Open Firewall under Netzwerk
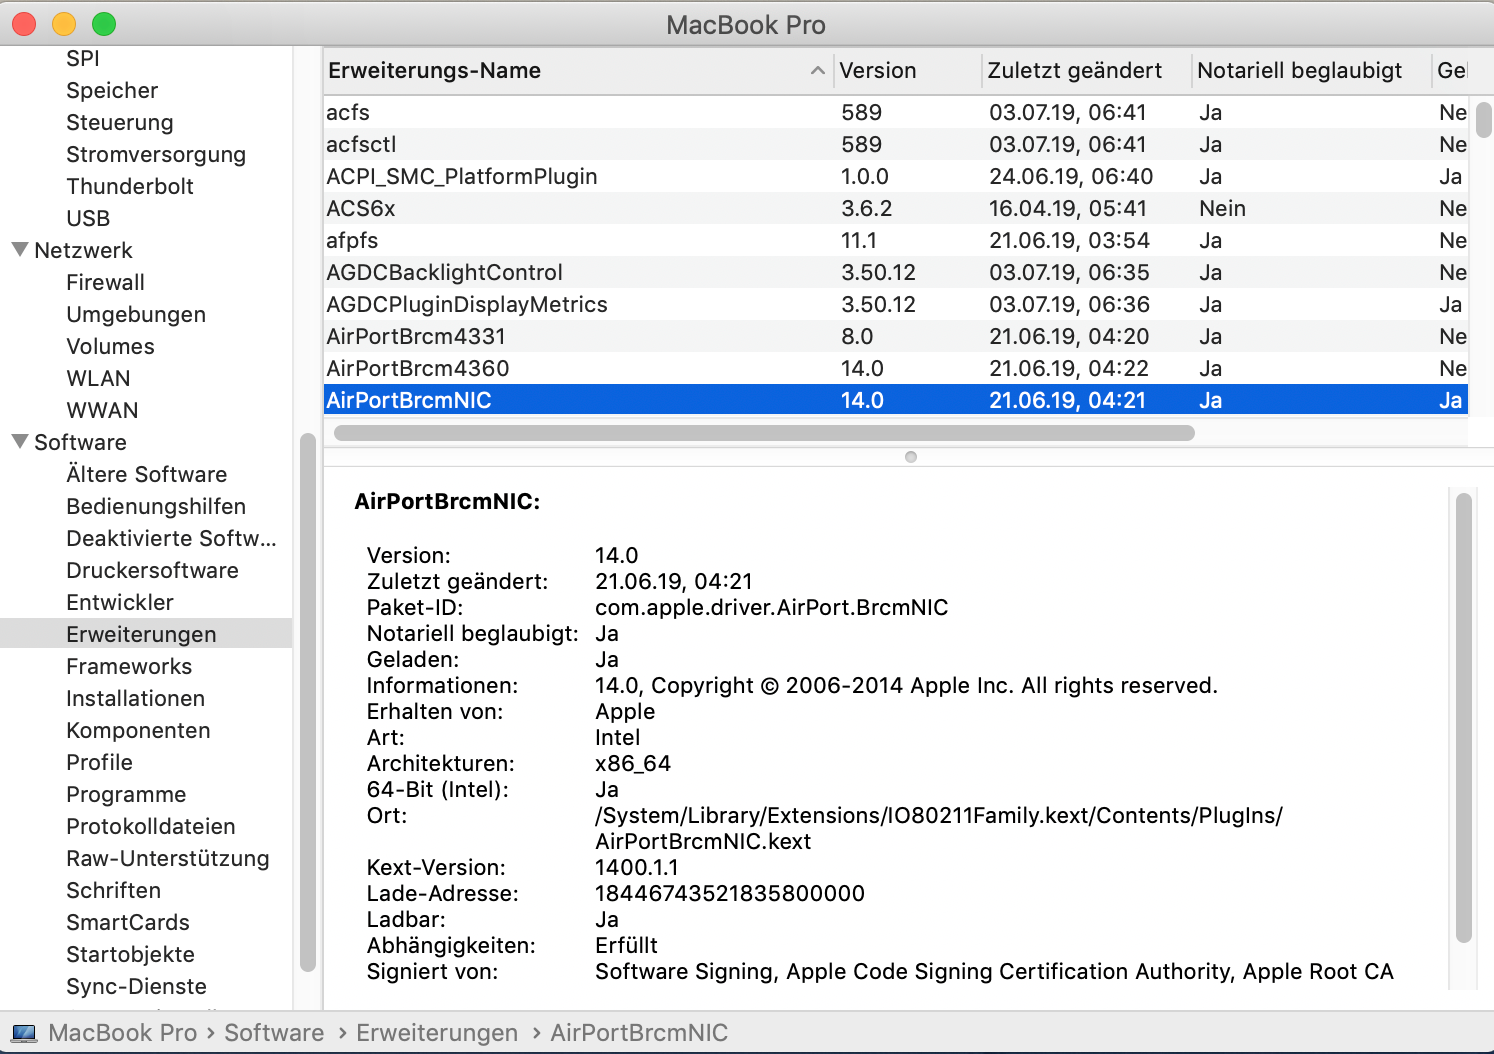1494x1054 pixels. (x=105, y=283)
